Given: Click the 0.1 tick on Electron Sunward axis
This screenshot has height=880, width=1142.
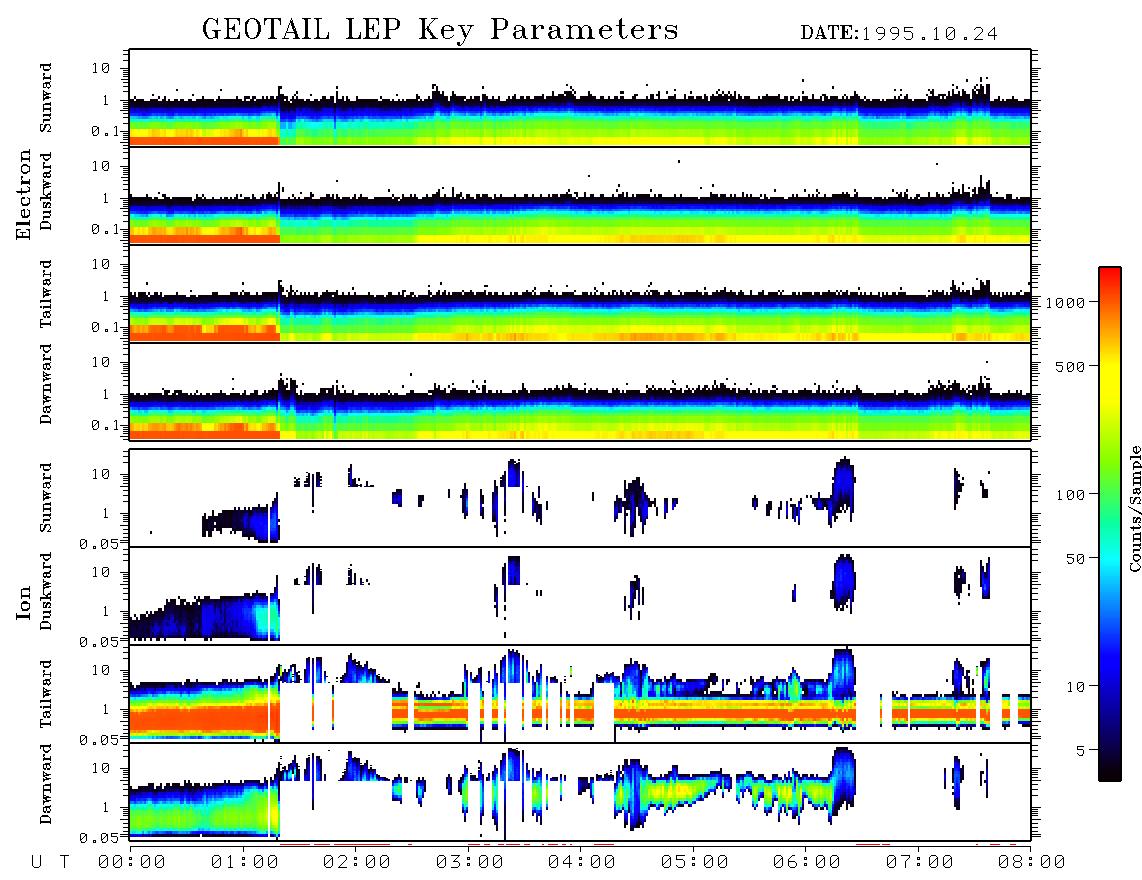Looking at the screenshot, I should click(x=103, y=131).
